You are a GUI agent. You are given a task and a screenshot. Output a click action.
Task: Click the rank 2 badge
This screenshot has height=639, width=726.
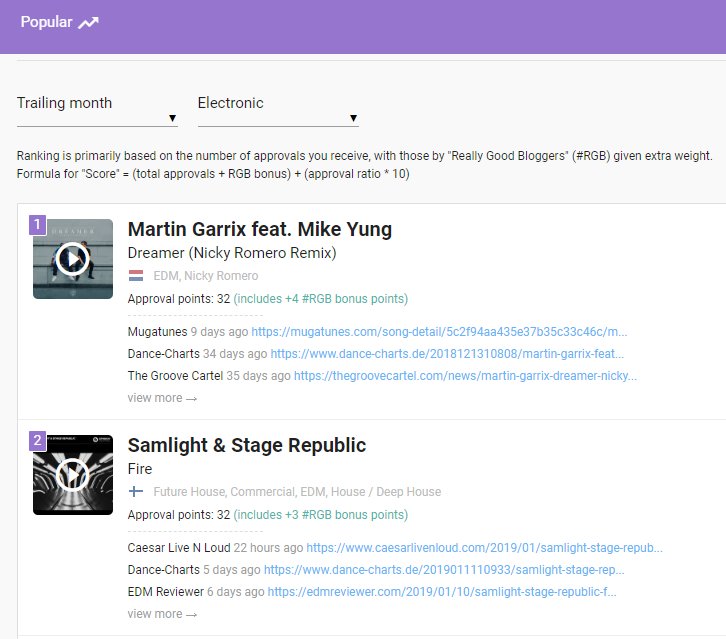tap(38, 440)
